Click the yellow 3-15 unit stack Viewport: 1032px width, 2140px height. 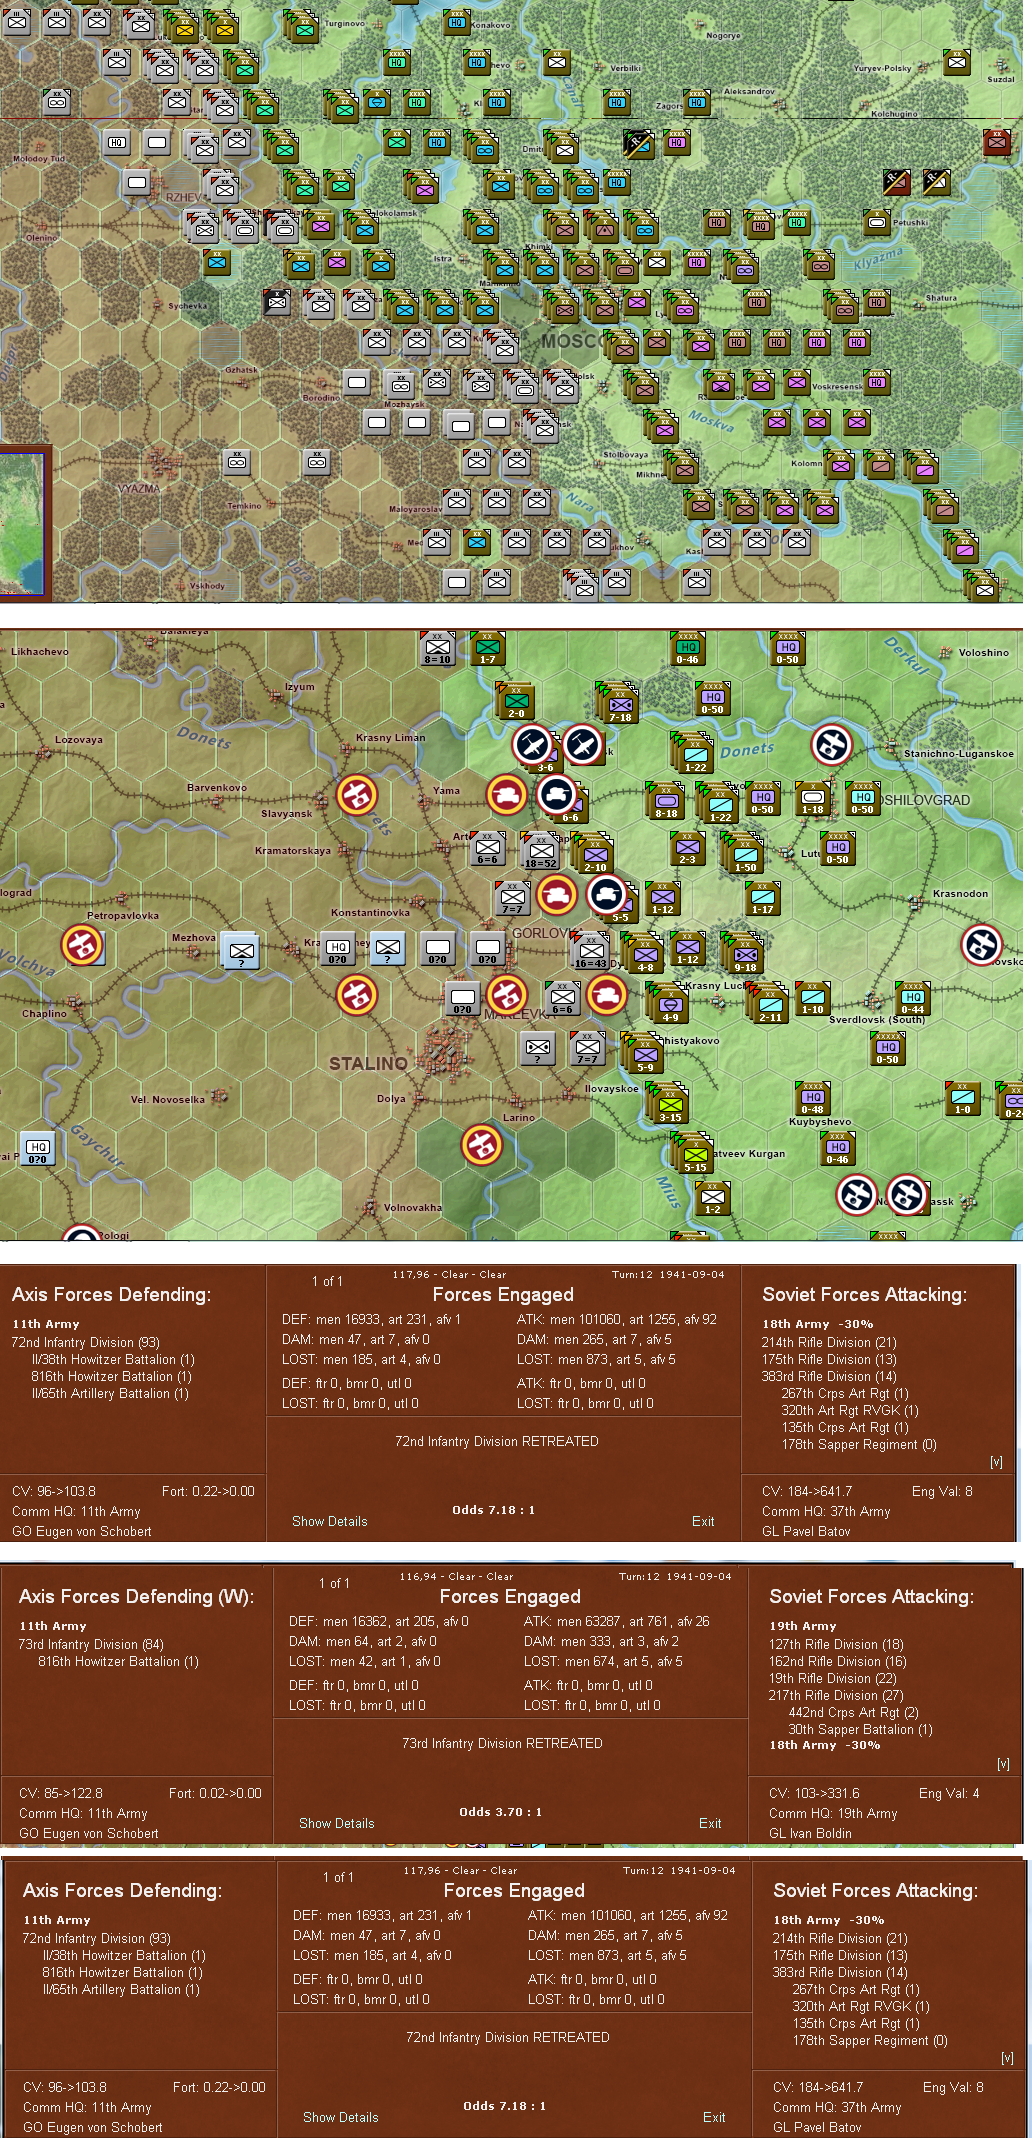(x=668, y=1103)
